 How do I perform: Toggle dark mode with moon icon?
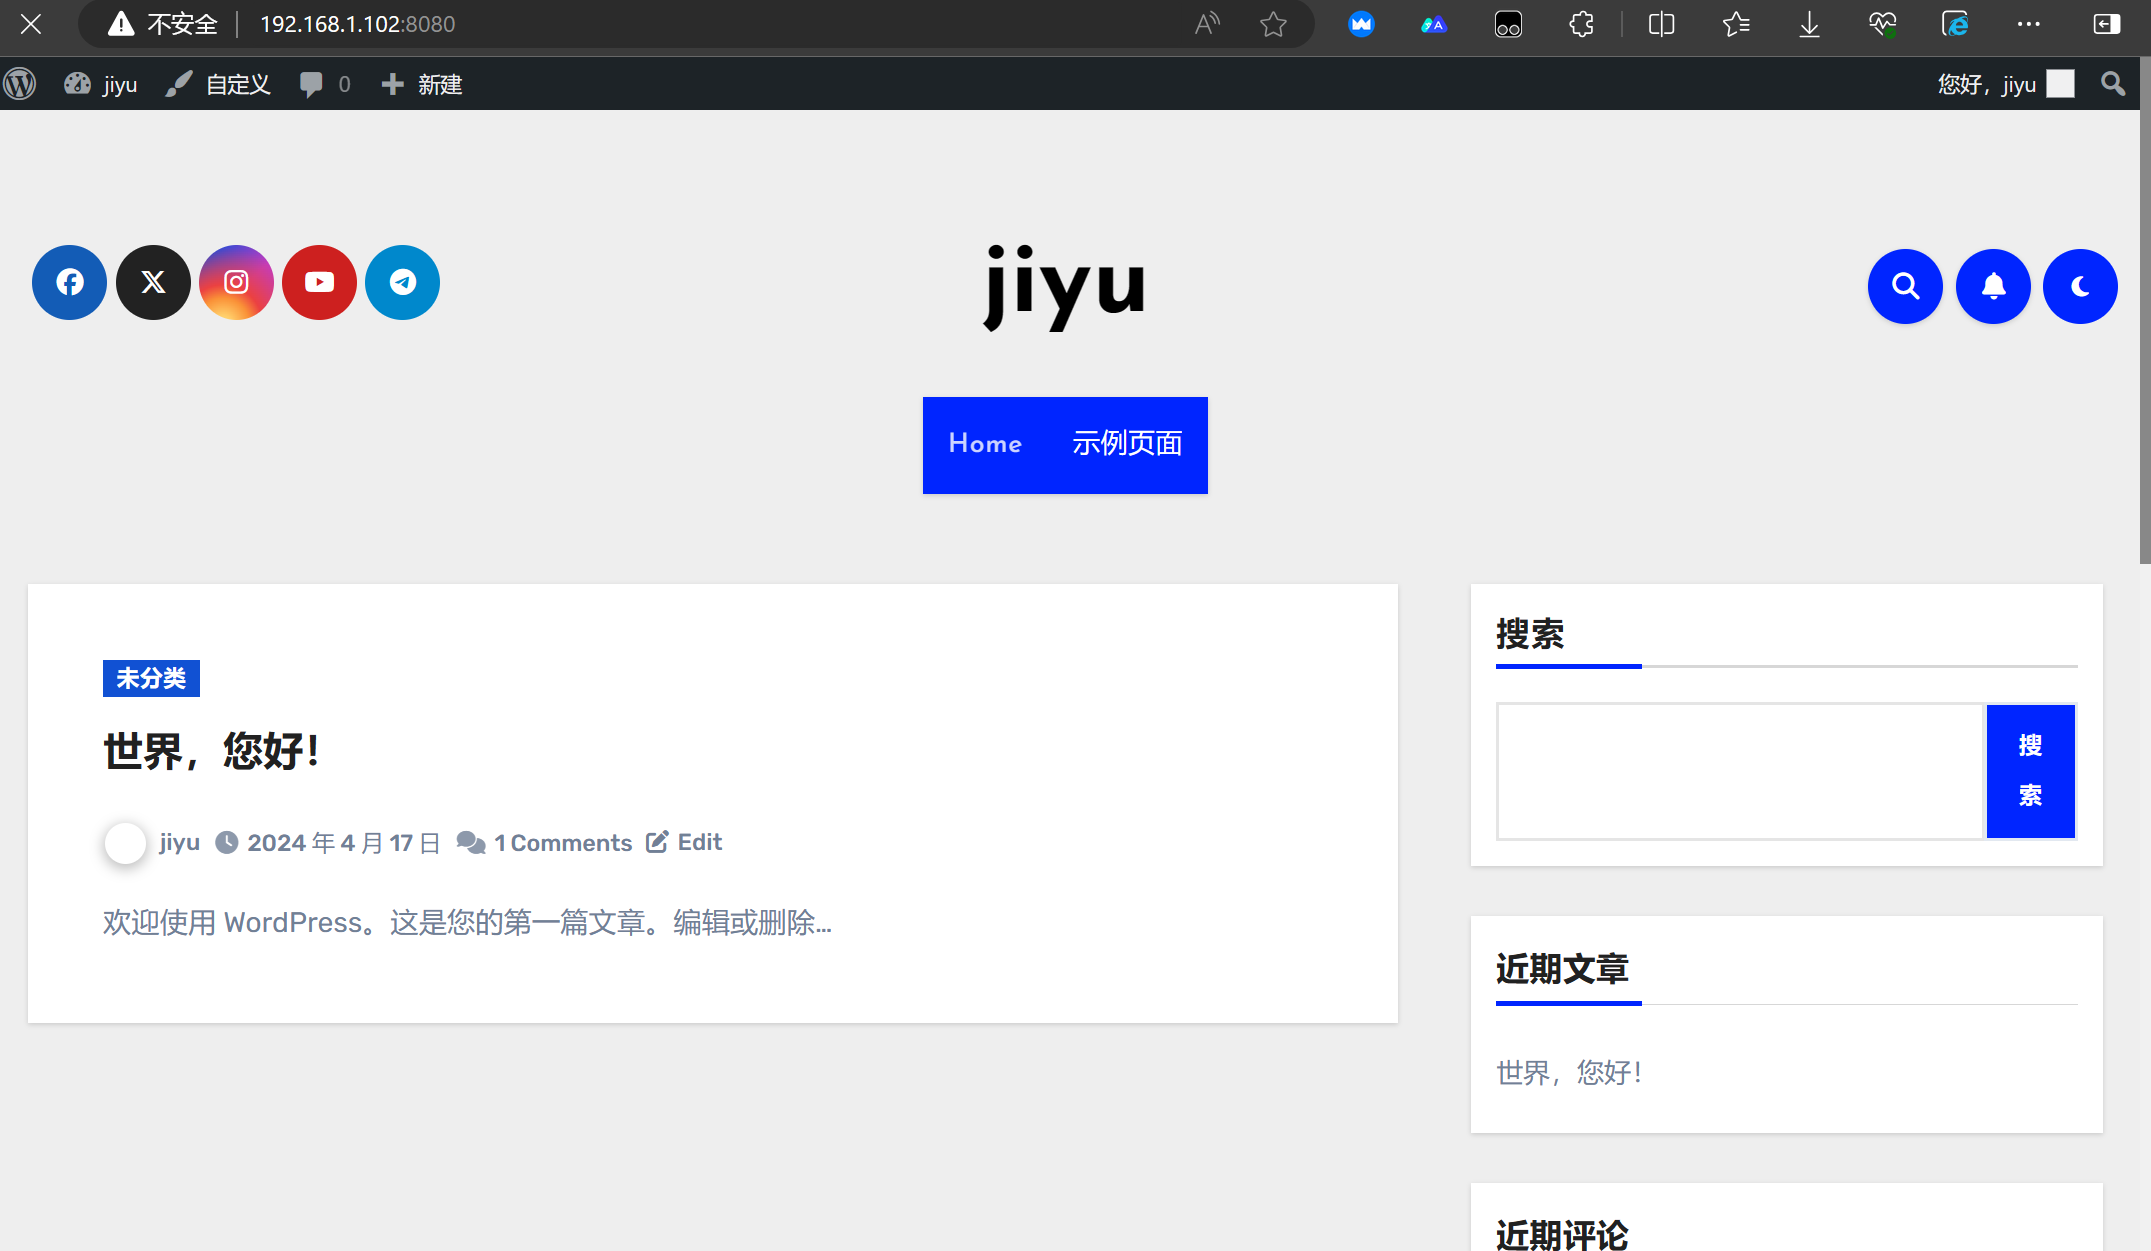[2080, 287]
